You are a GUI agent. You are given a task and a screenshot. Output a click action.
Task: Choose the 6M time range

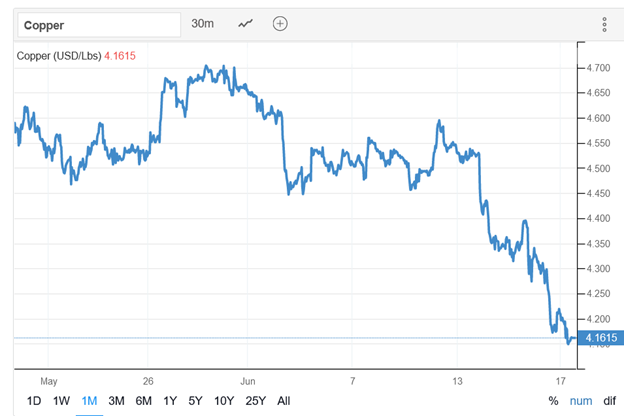point(144,401)
